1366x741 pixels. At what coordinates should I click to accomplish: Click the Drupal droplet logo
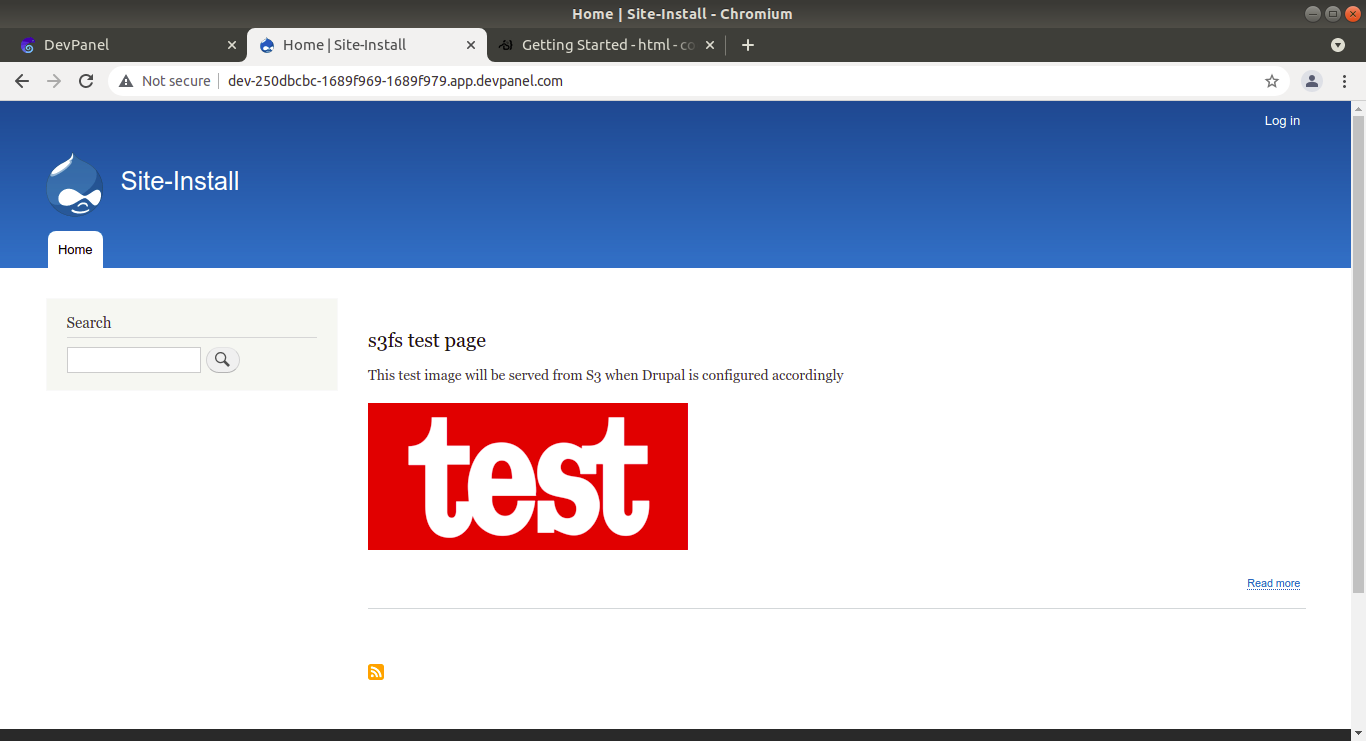(74, 184)
